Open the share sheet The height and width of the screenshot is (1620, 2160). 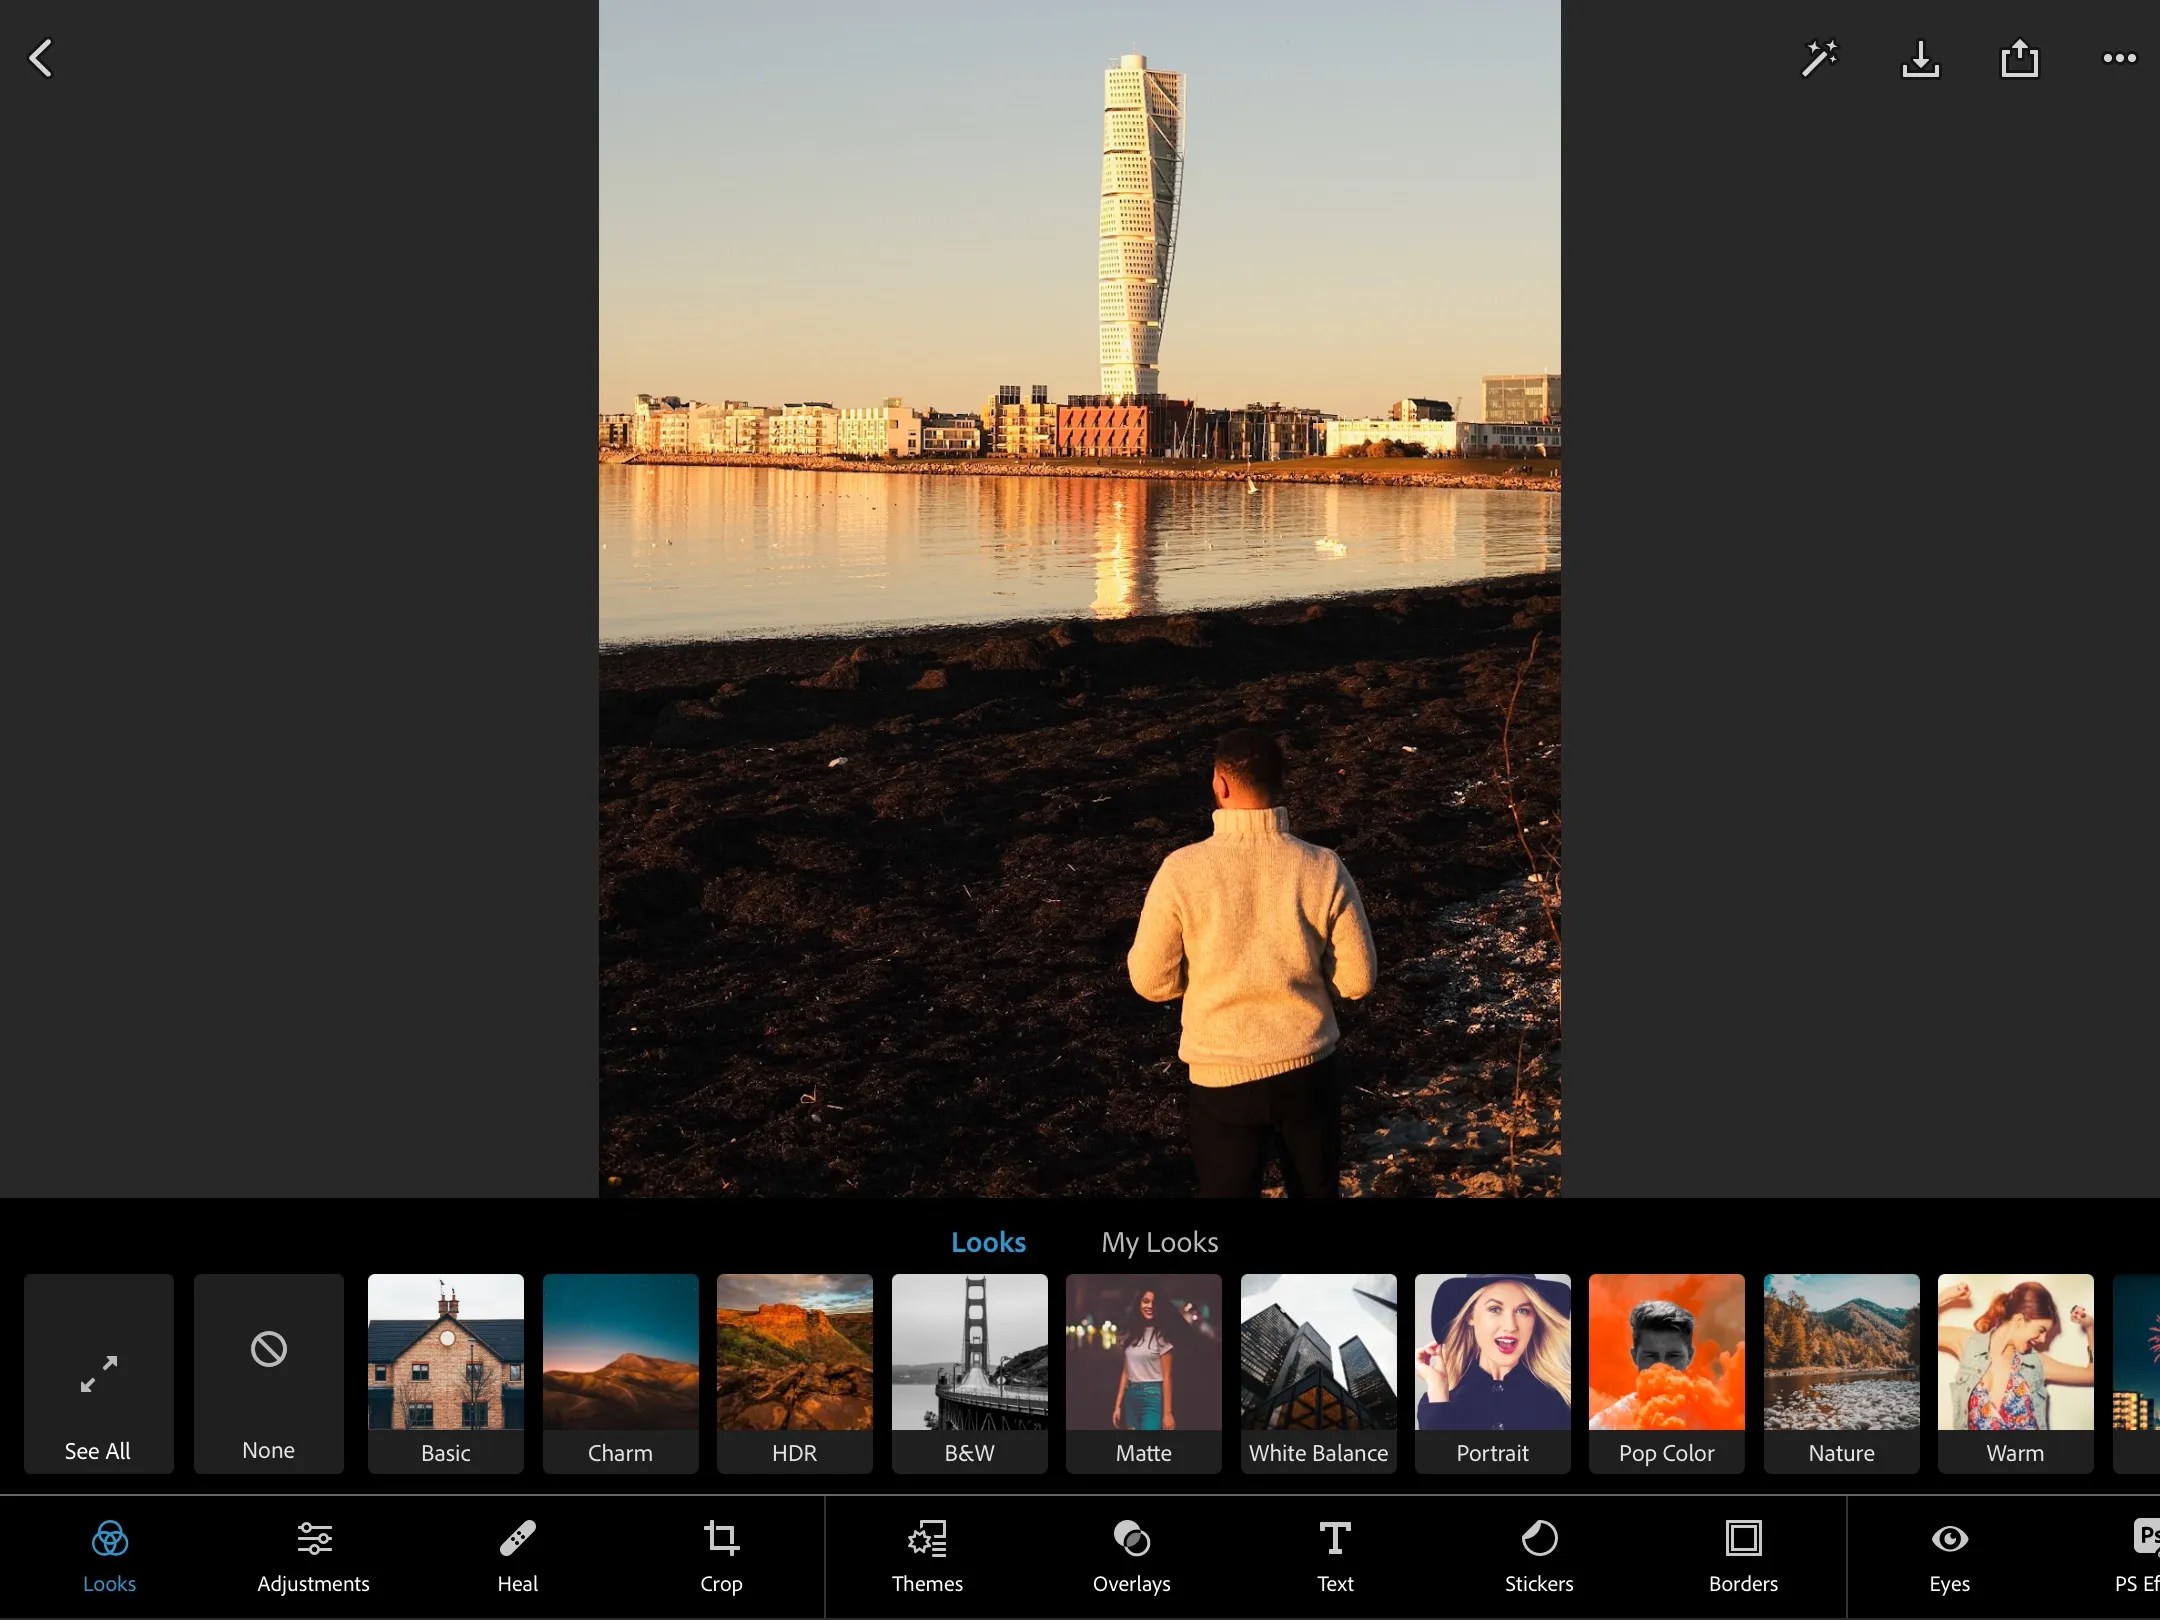pyautogui.click(x=2019, y=58)
